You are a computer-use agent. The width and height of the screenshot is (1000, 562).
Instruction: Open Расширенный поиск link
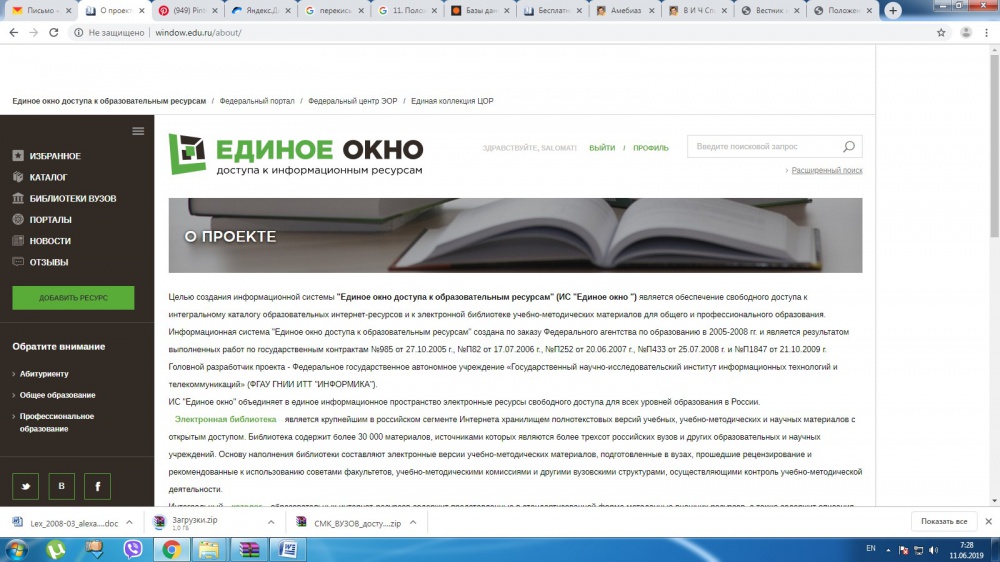pyautogui.click(x=827, y=170)
